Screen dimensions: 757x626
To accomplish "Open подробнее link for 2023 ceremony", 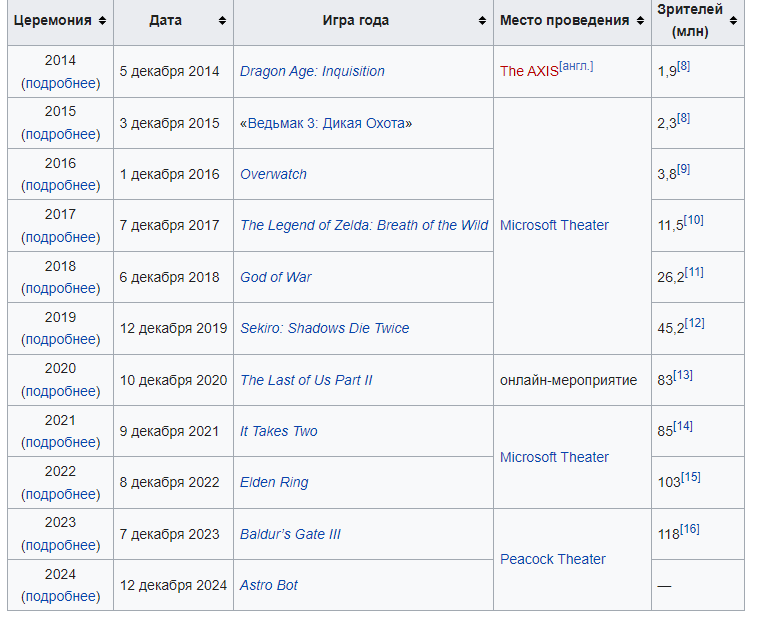I will click(x=60, y=545).
